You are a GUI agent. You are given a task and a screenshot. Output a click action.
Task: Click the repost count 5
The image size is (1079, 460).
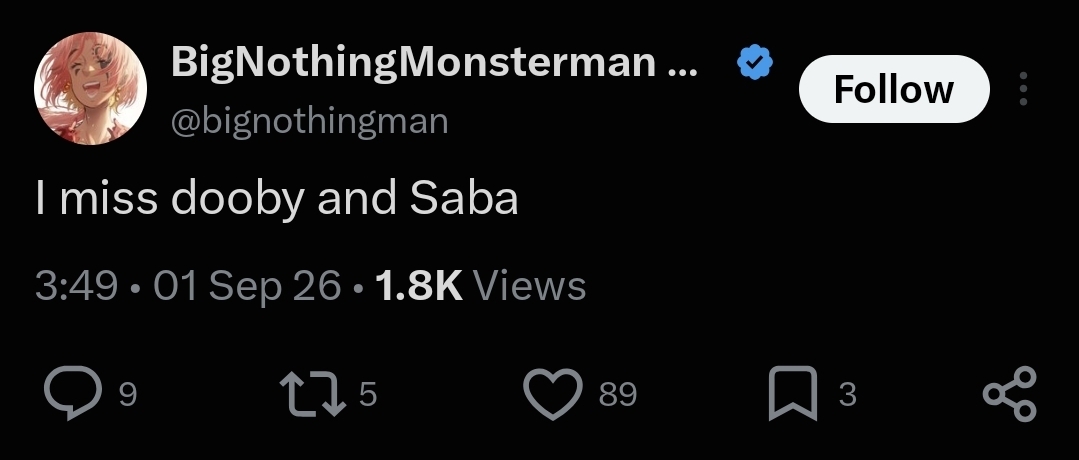[x=368, y=395]
